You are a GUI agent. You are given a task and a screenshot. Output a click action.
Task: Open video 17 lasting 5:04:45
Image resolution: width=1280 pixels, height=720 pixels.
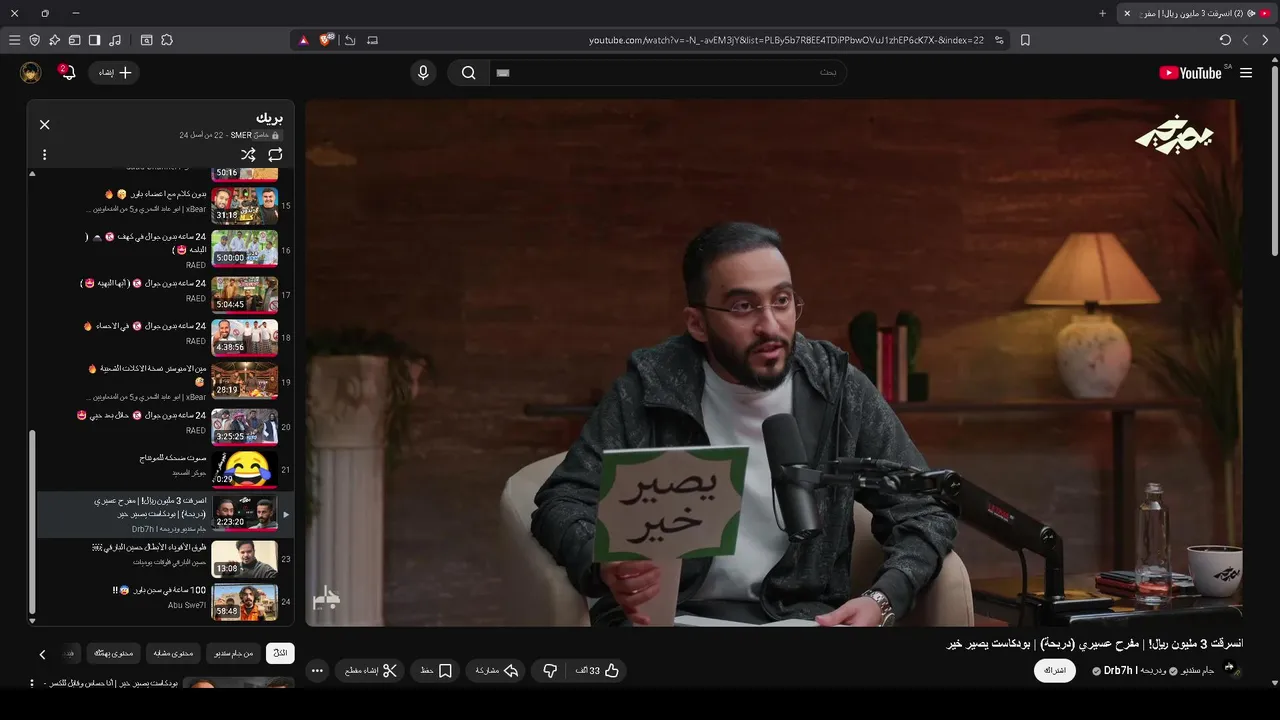coord(244,294)
